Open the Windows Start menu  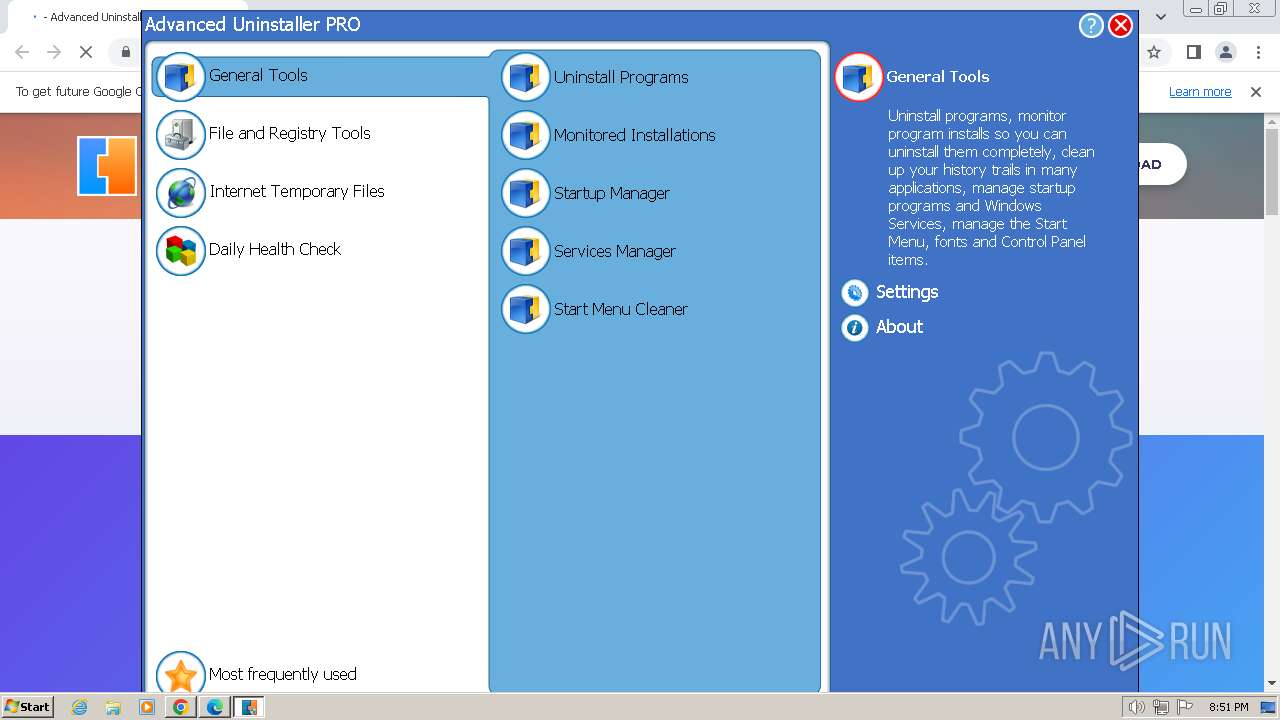(x=27, y=707)
